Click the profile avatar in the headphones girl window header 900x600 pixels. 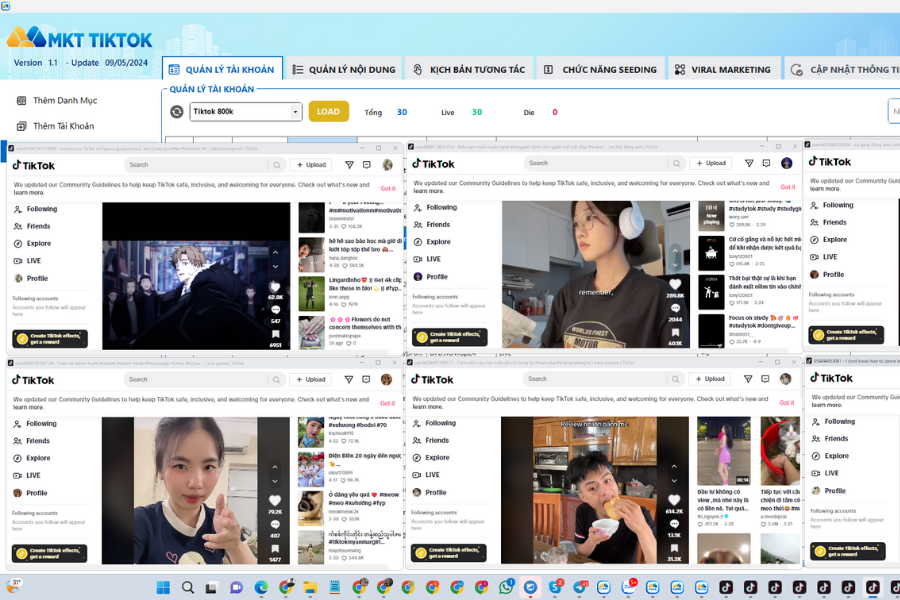click(786, 163)
